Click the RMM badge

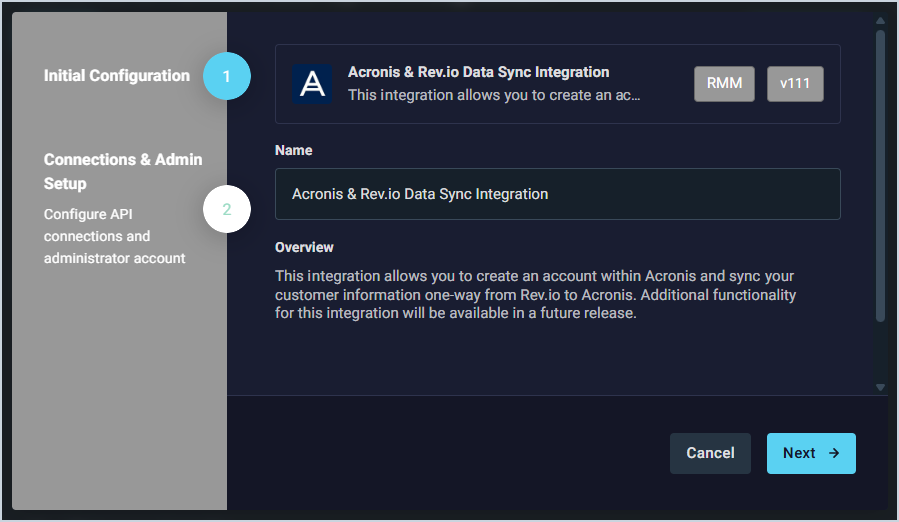coord(724,84)
